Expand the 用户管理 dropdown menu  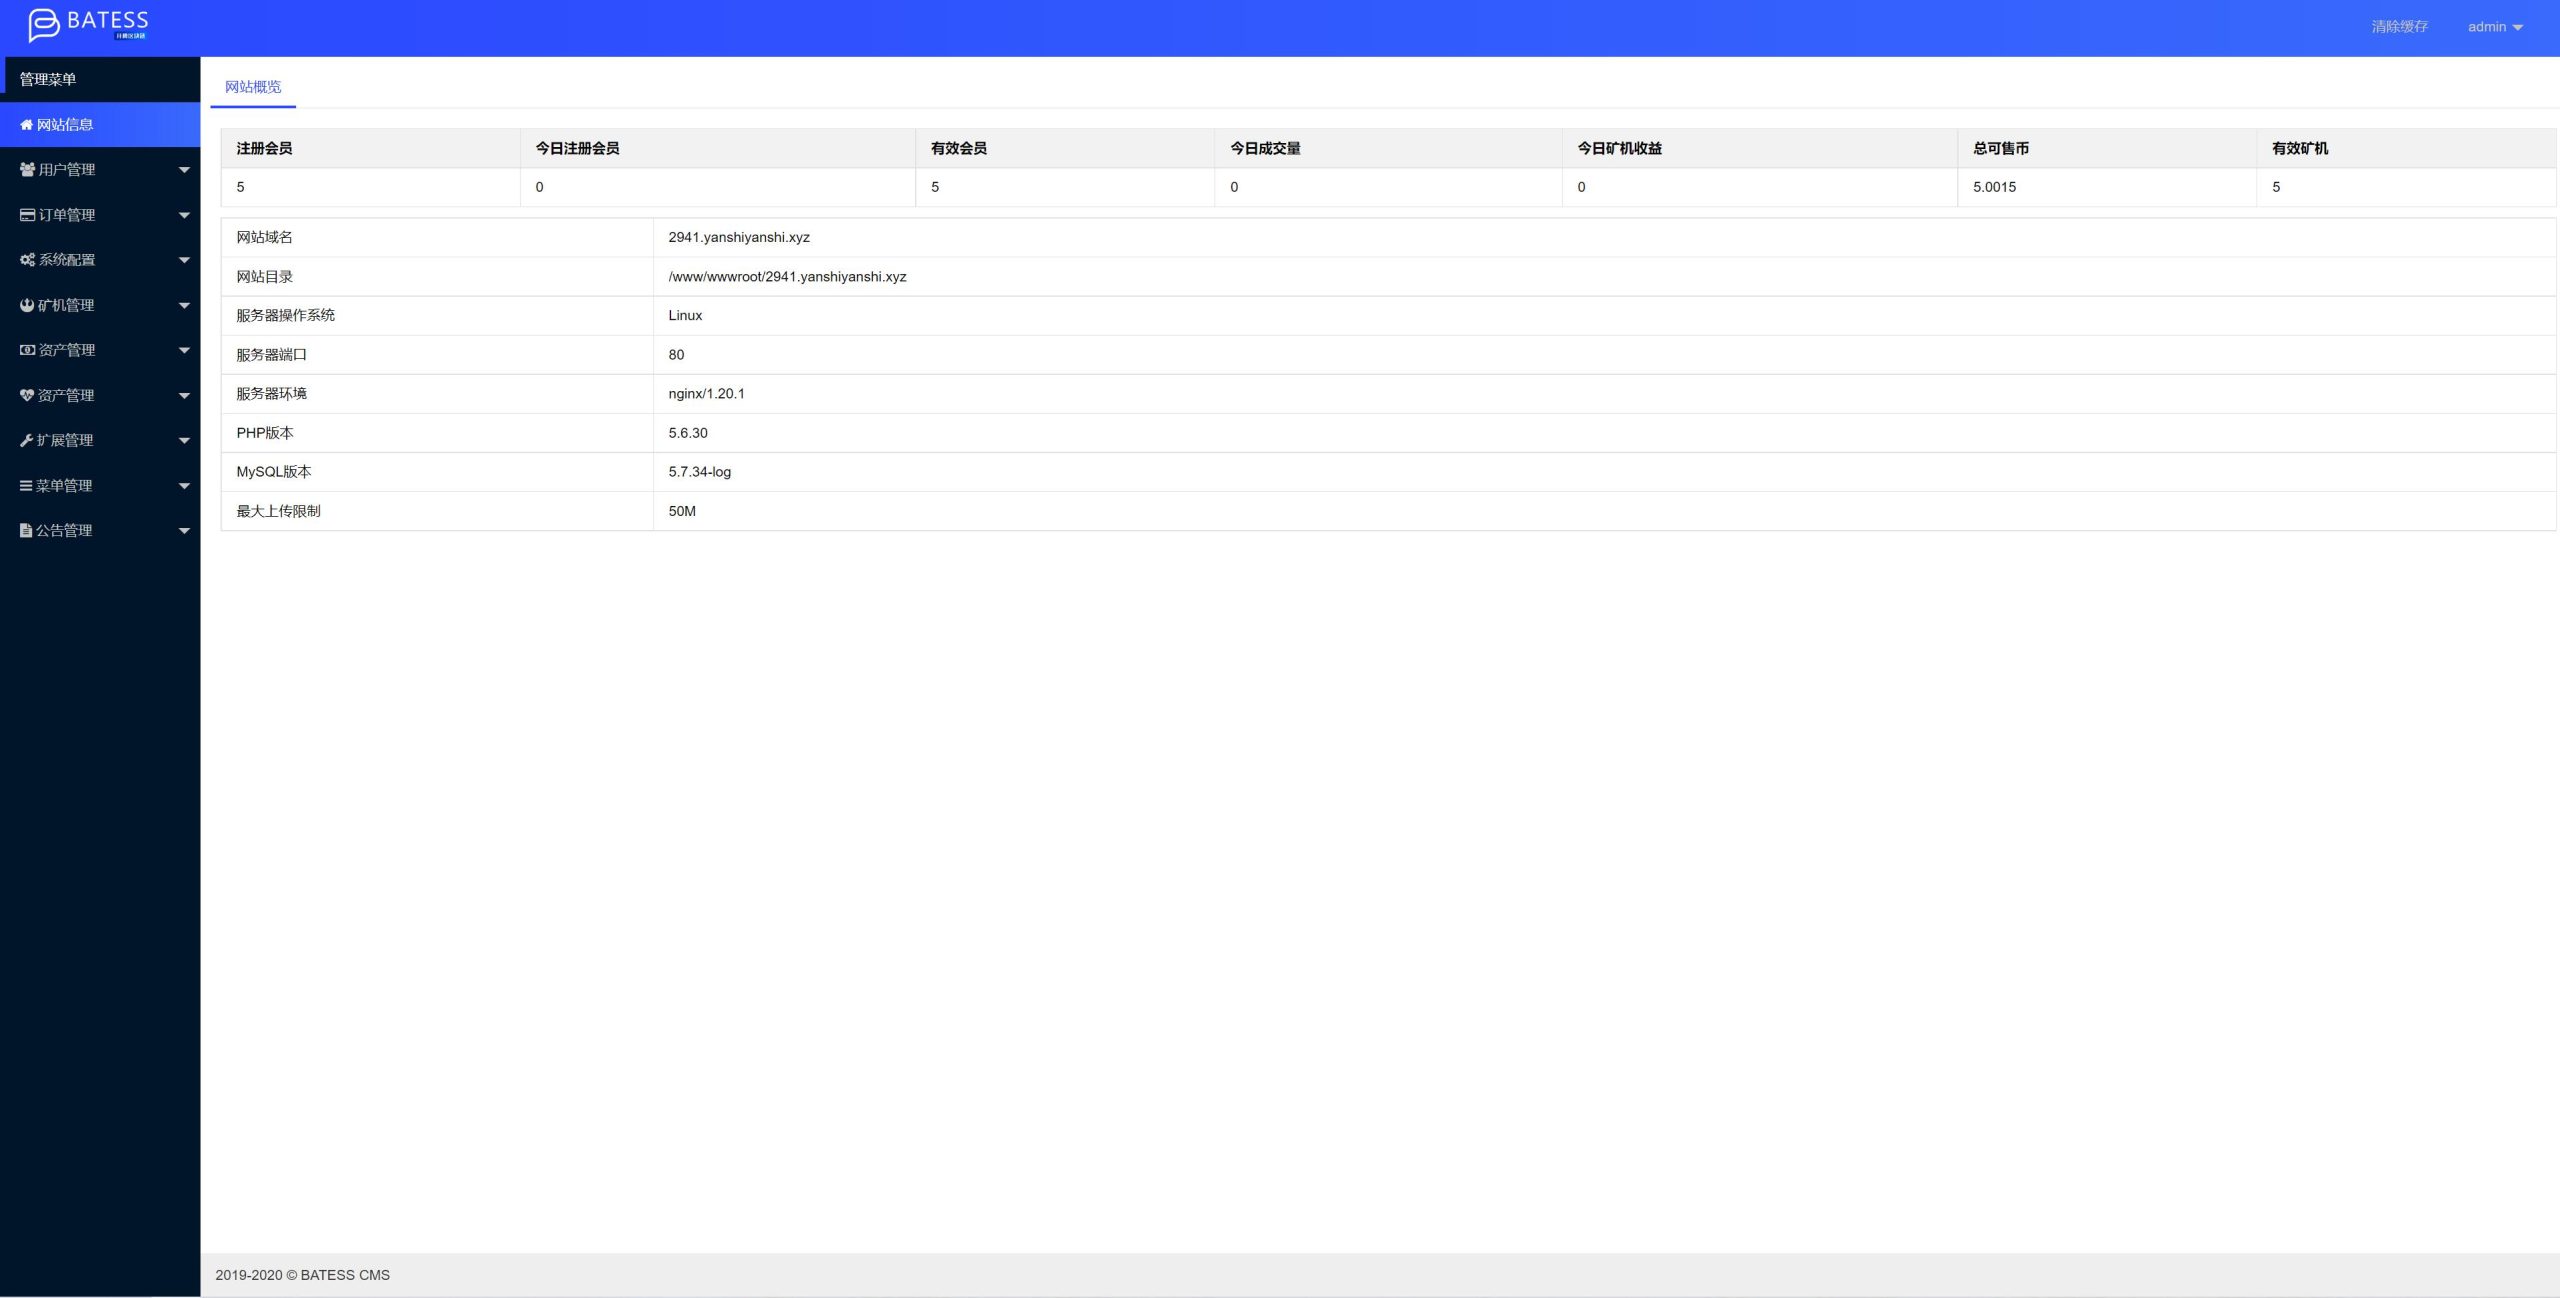[99, 169]
